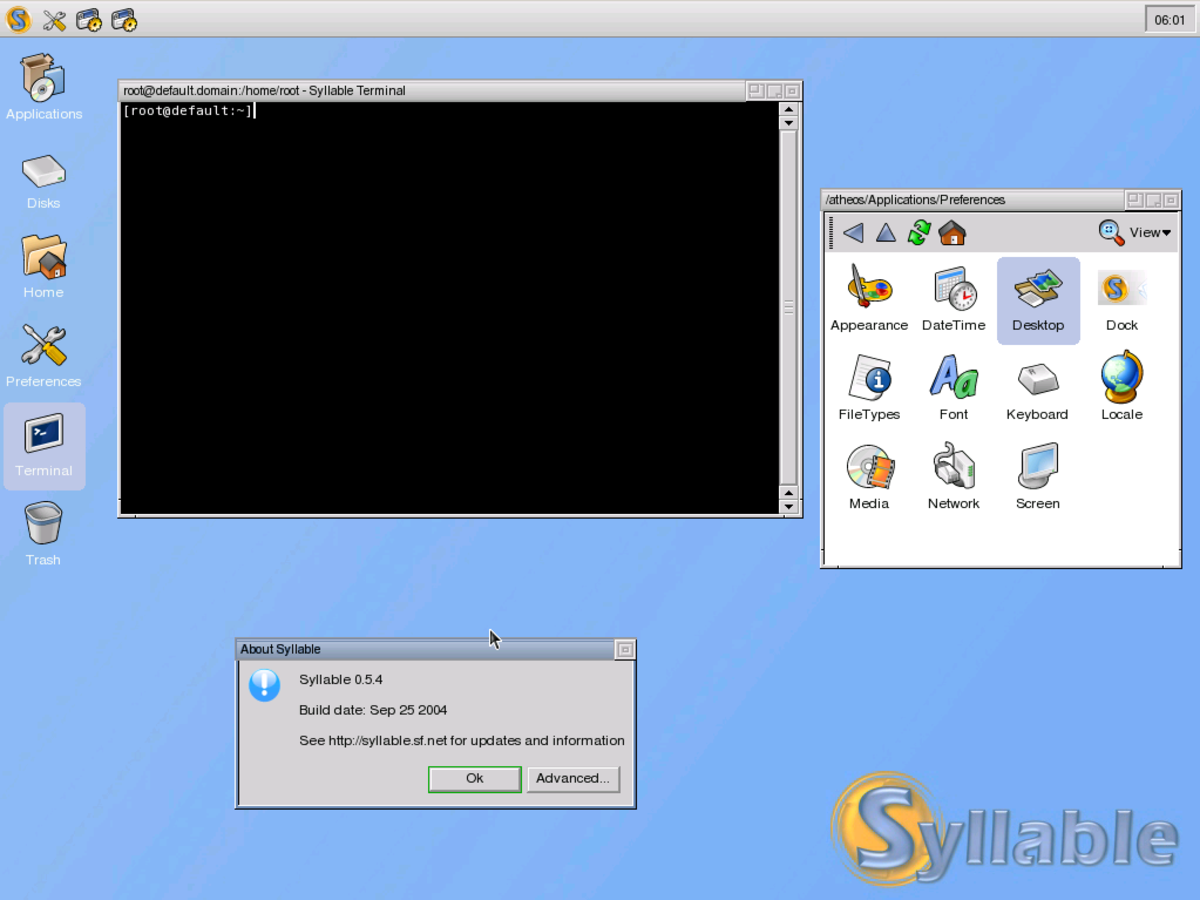Open the Syllable main menu icon
1200x900 pixels.
point(18,19)
